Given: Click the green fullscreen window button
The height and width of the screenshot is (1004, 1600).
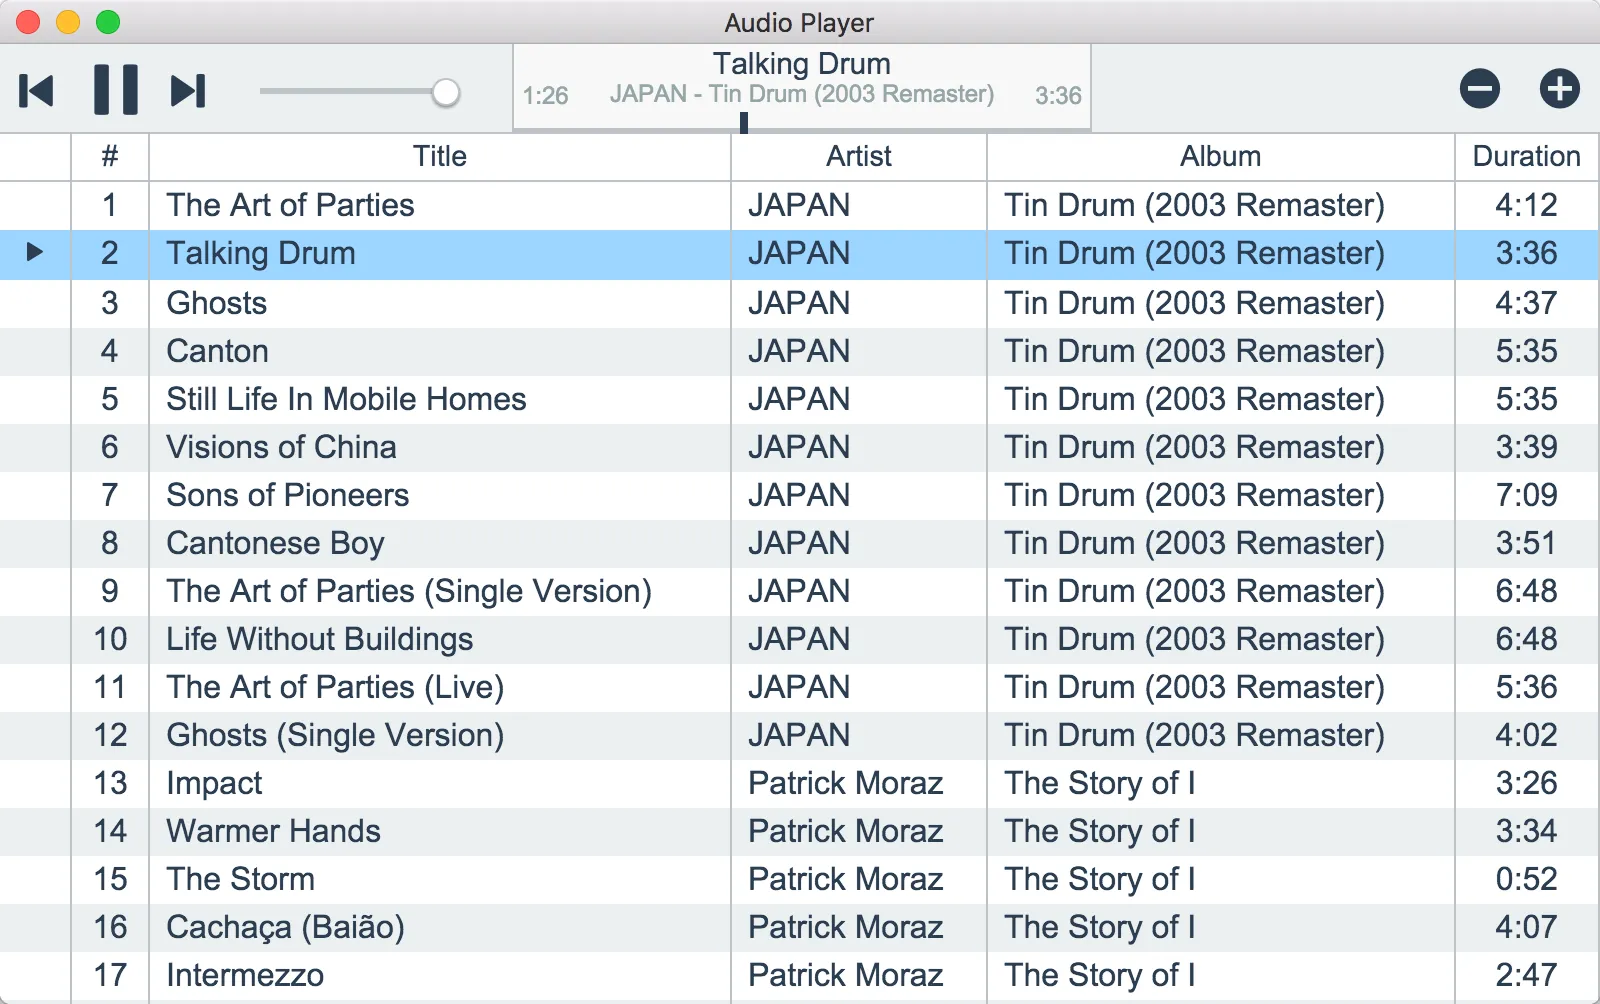Looking at the screenshot, I should point(108,22).
